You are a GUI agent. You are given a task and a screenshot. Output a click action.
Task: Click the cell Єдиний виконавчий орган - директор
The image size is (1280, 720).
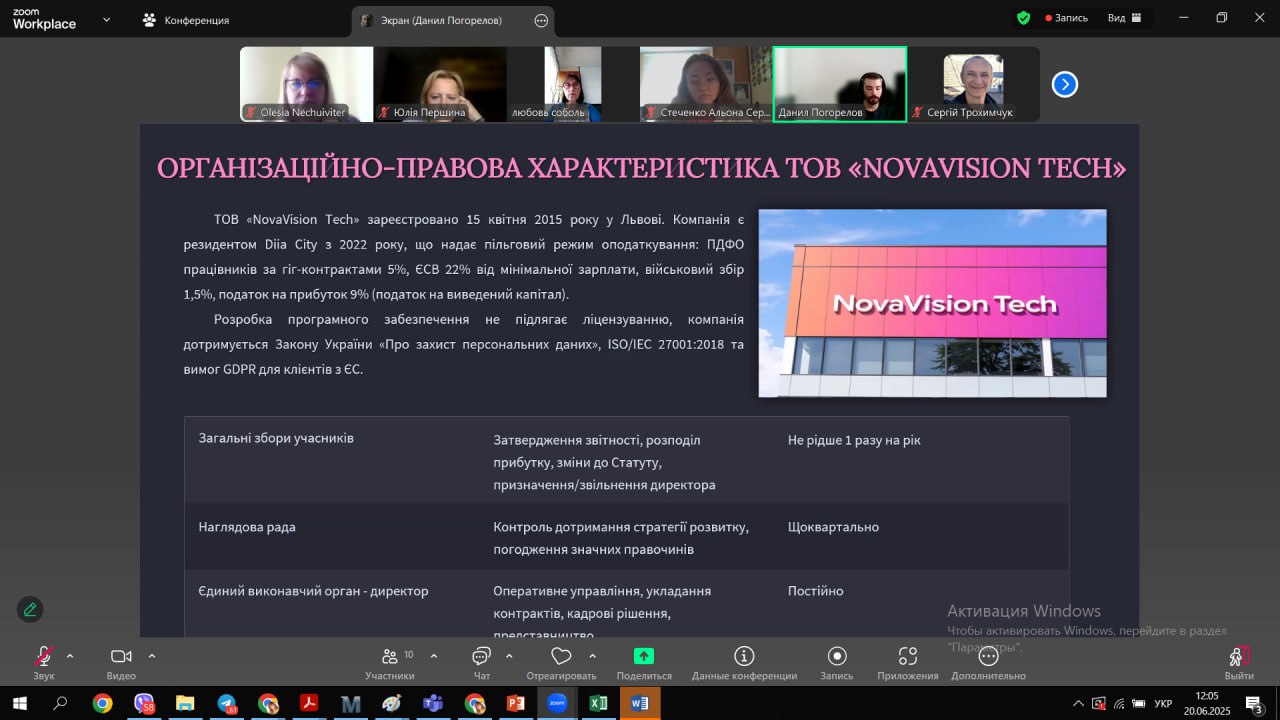313,591
